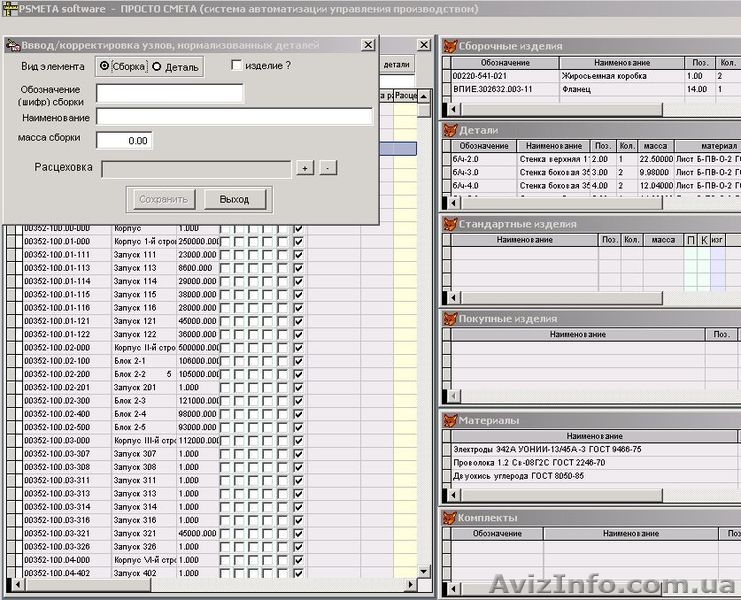This screenshot has height=600, width=741.
Task: Click the Стандартные изделия panel fox icon
Action: coord(450,224)
